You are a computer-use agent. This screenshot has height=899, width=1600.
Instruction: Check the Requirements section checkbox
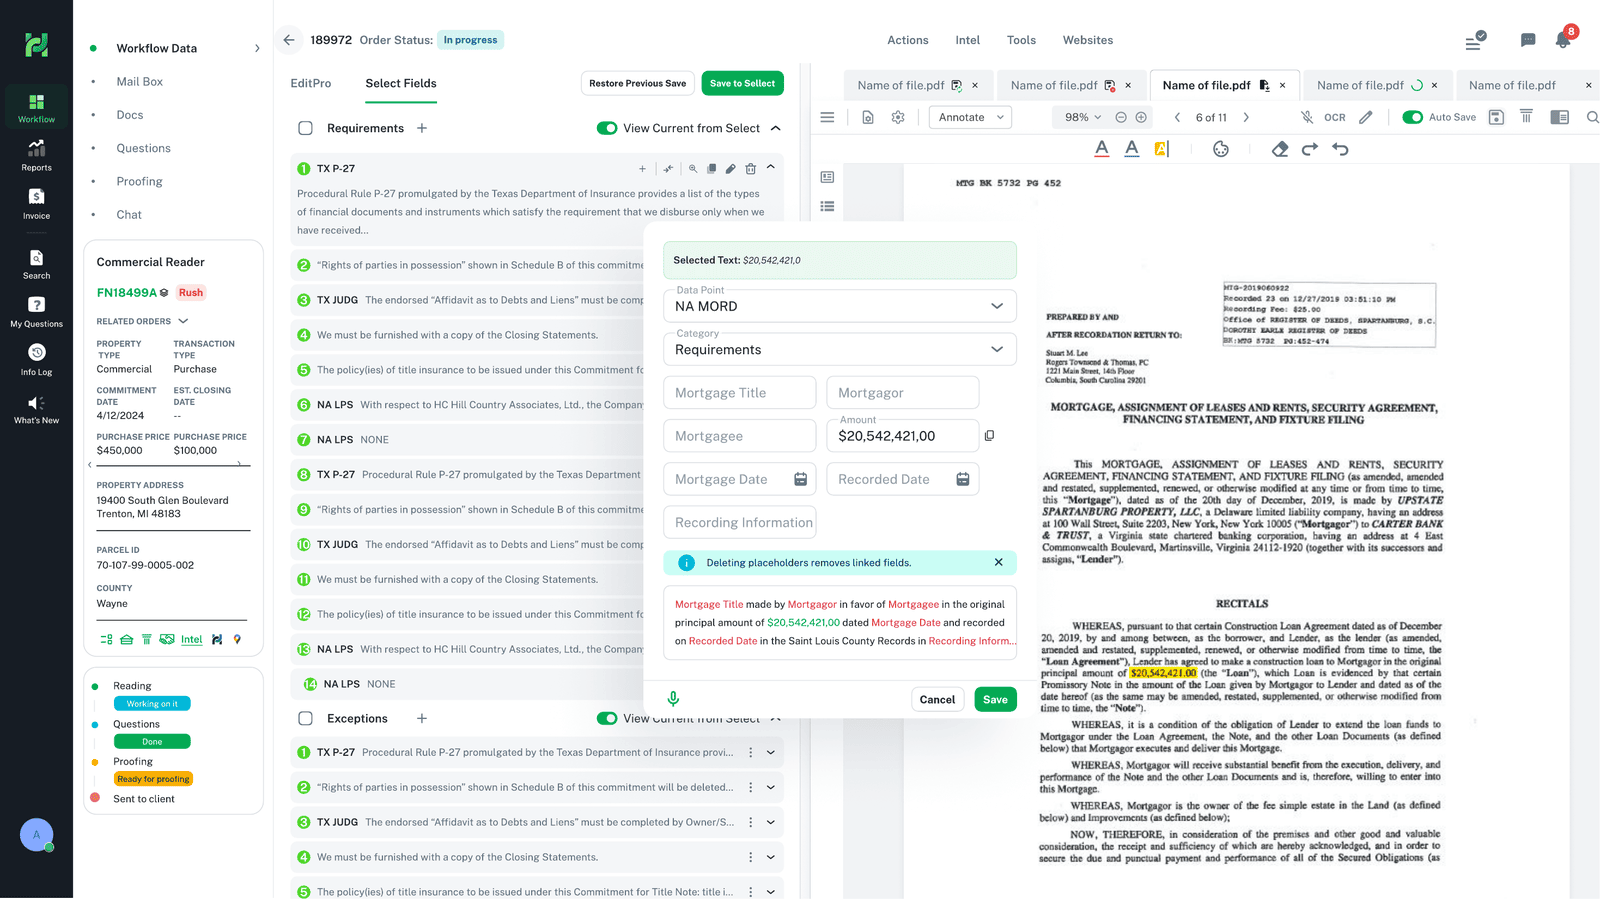tap(306, 128)
